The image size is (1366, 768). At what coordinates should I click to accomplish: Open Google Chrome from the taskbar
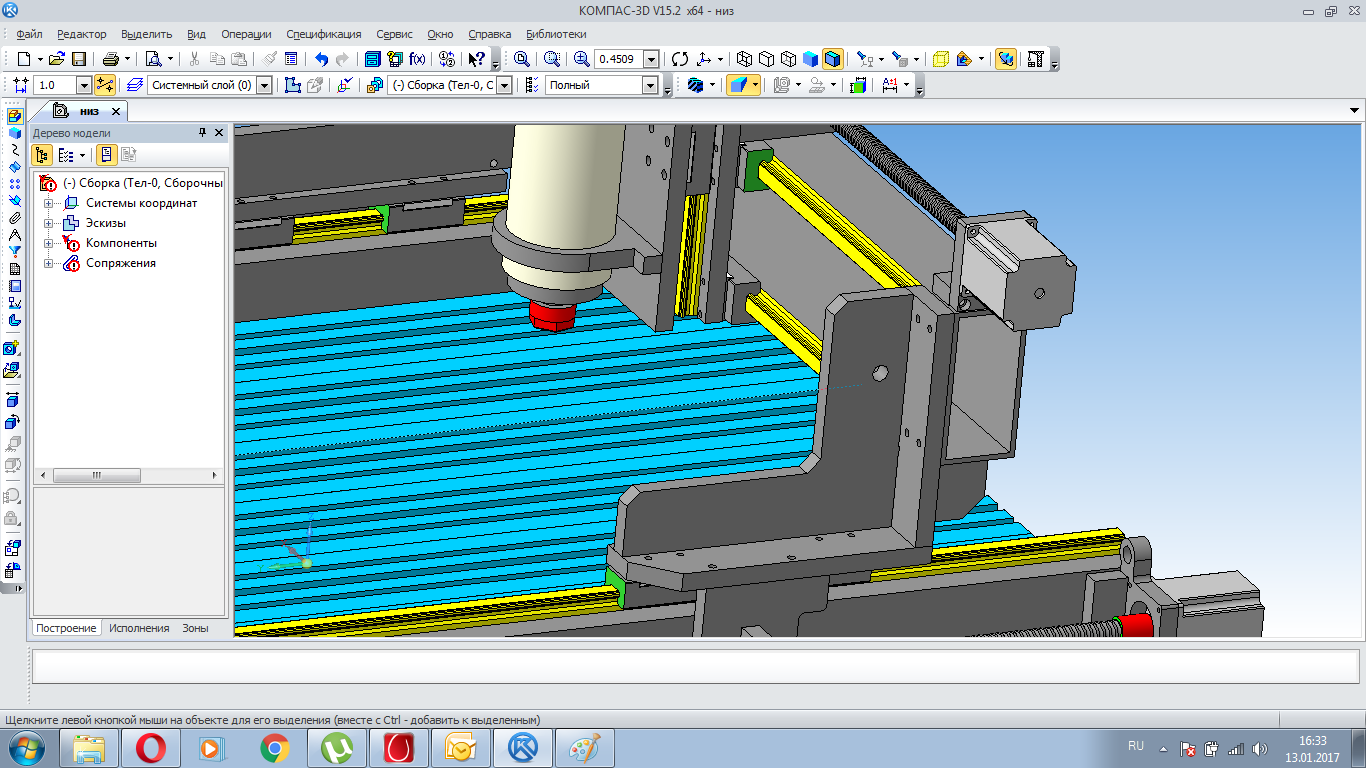275,747
